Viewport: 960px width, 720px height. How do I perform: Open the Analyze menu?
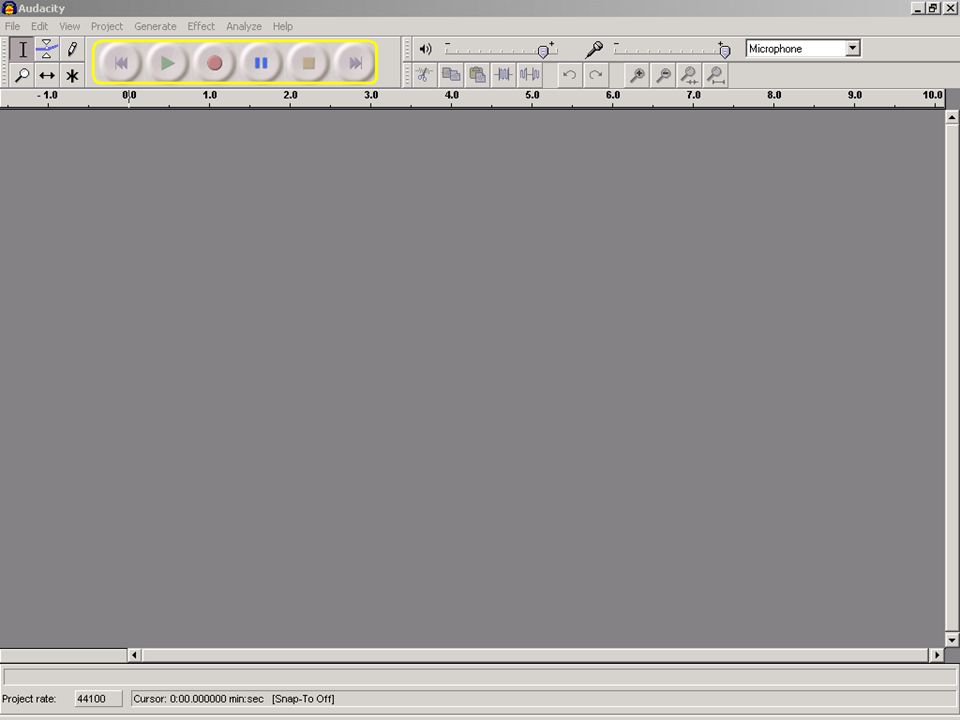pyautogui.click(x=244, y=26)
